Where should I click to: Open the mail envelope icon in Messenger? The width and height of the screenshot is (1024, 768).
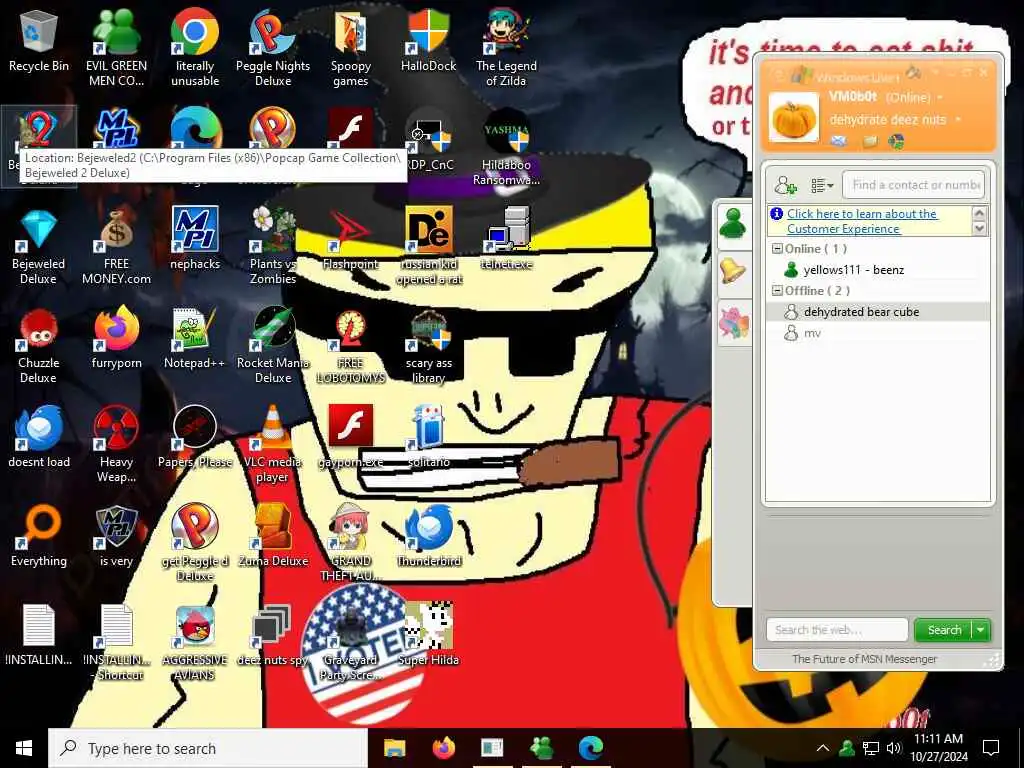point(839,141)
